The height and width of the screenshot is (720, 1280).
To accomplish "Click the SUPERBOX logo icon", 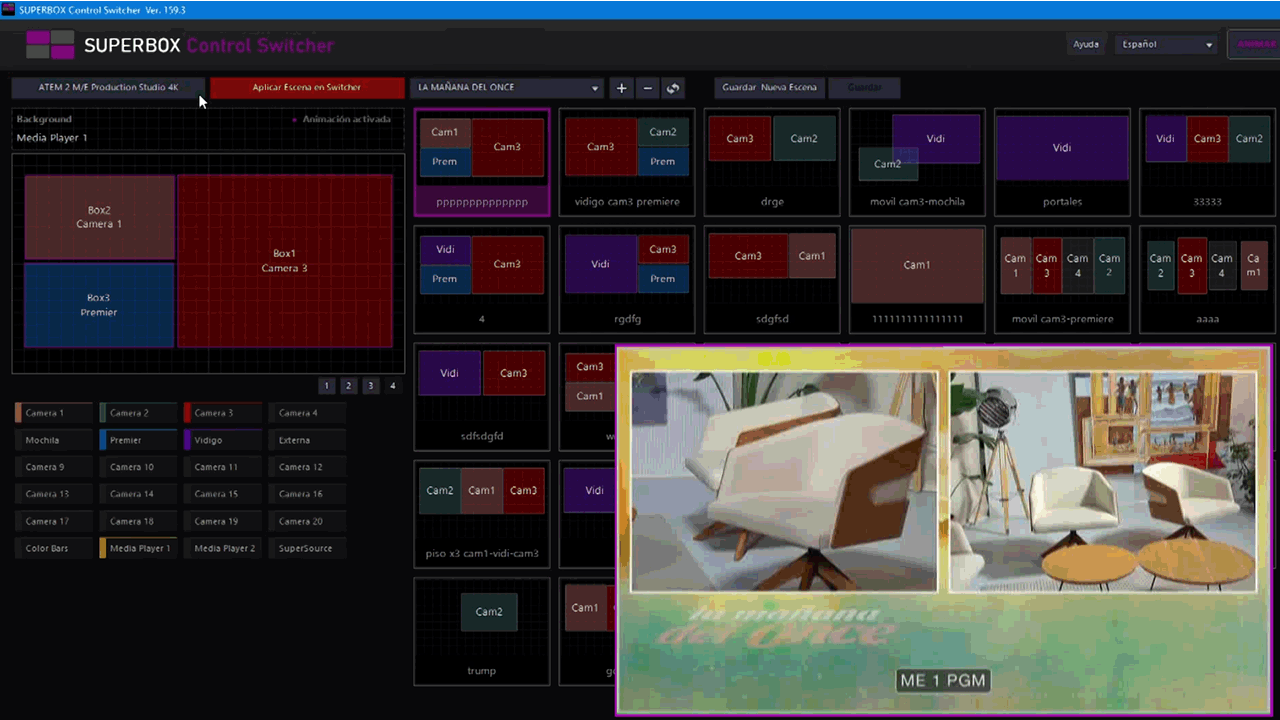I will [50, 45].
